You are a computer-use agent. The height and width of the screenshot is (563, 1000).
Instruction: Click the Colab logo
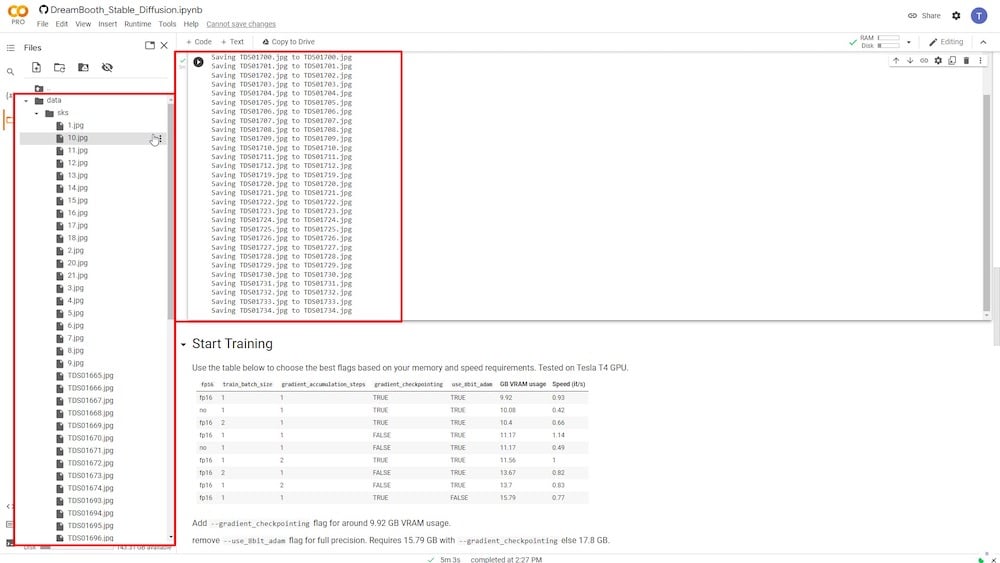click(x=18, y=13)
